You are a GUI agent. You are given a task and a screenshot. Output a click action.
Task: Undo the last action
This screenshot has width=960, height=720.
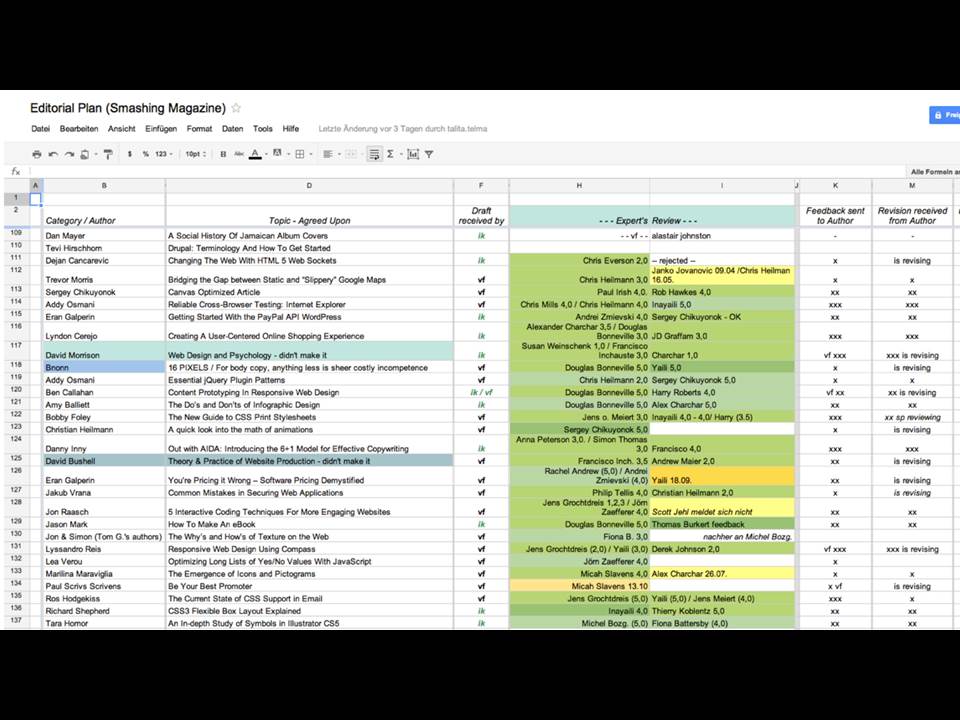click(x=53, y=154)
